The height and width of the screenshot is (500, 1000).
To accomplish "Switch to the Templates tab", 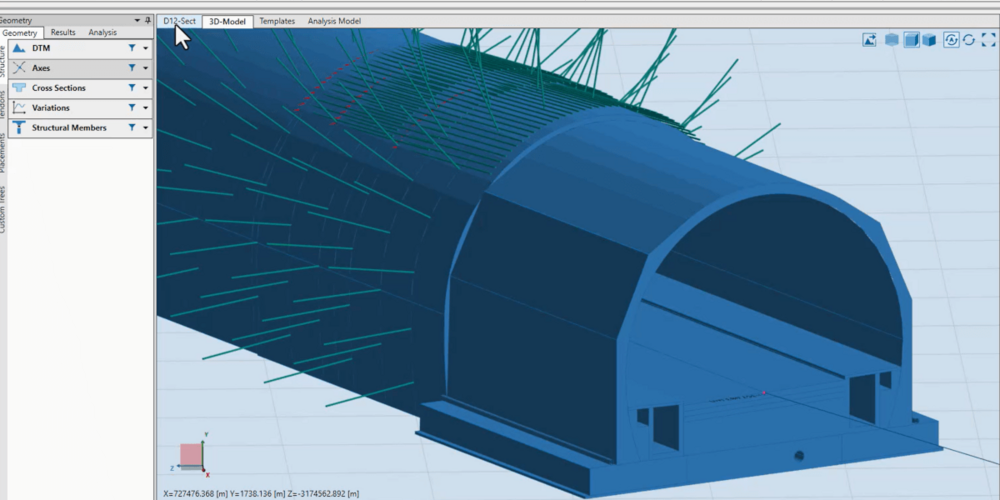I will (x=276, y=20).
